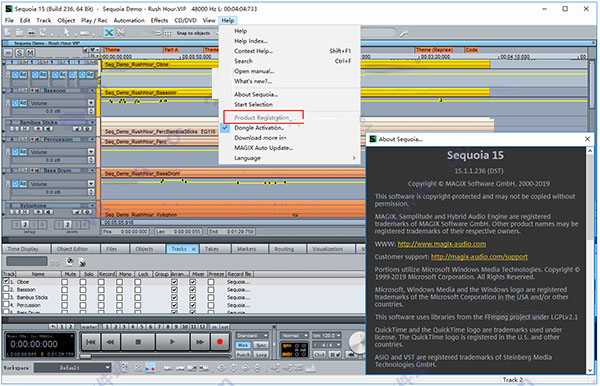Open the Workspace Default dropdown
Screen dimensions: 600x386
coord(72,368)
